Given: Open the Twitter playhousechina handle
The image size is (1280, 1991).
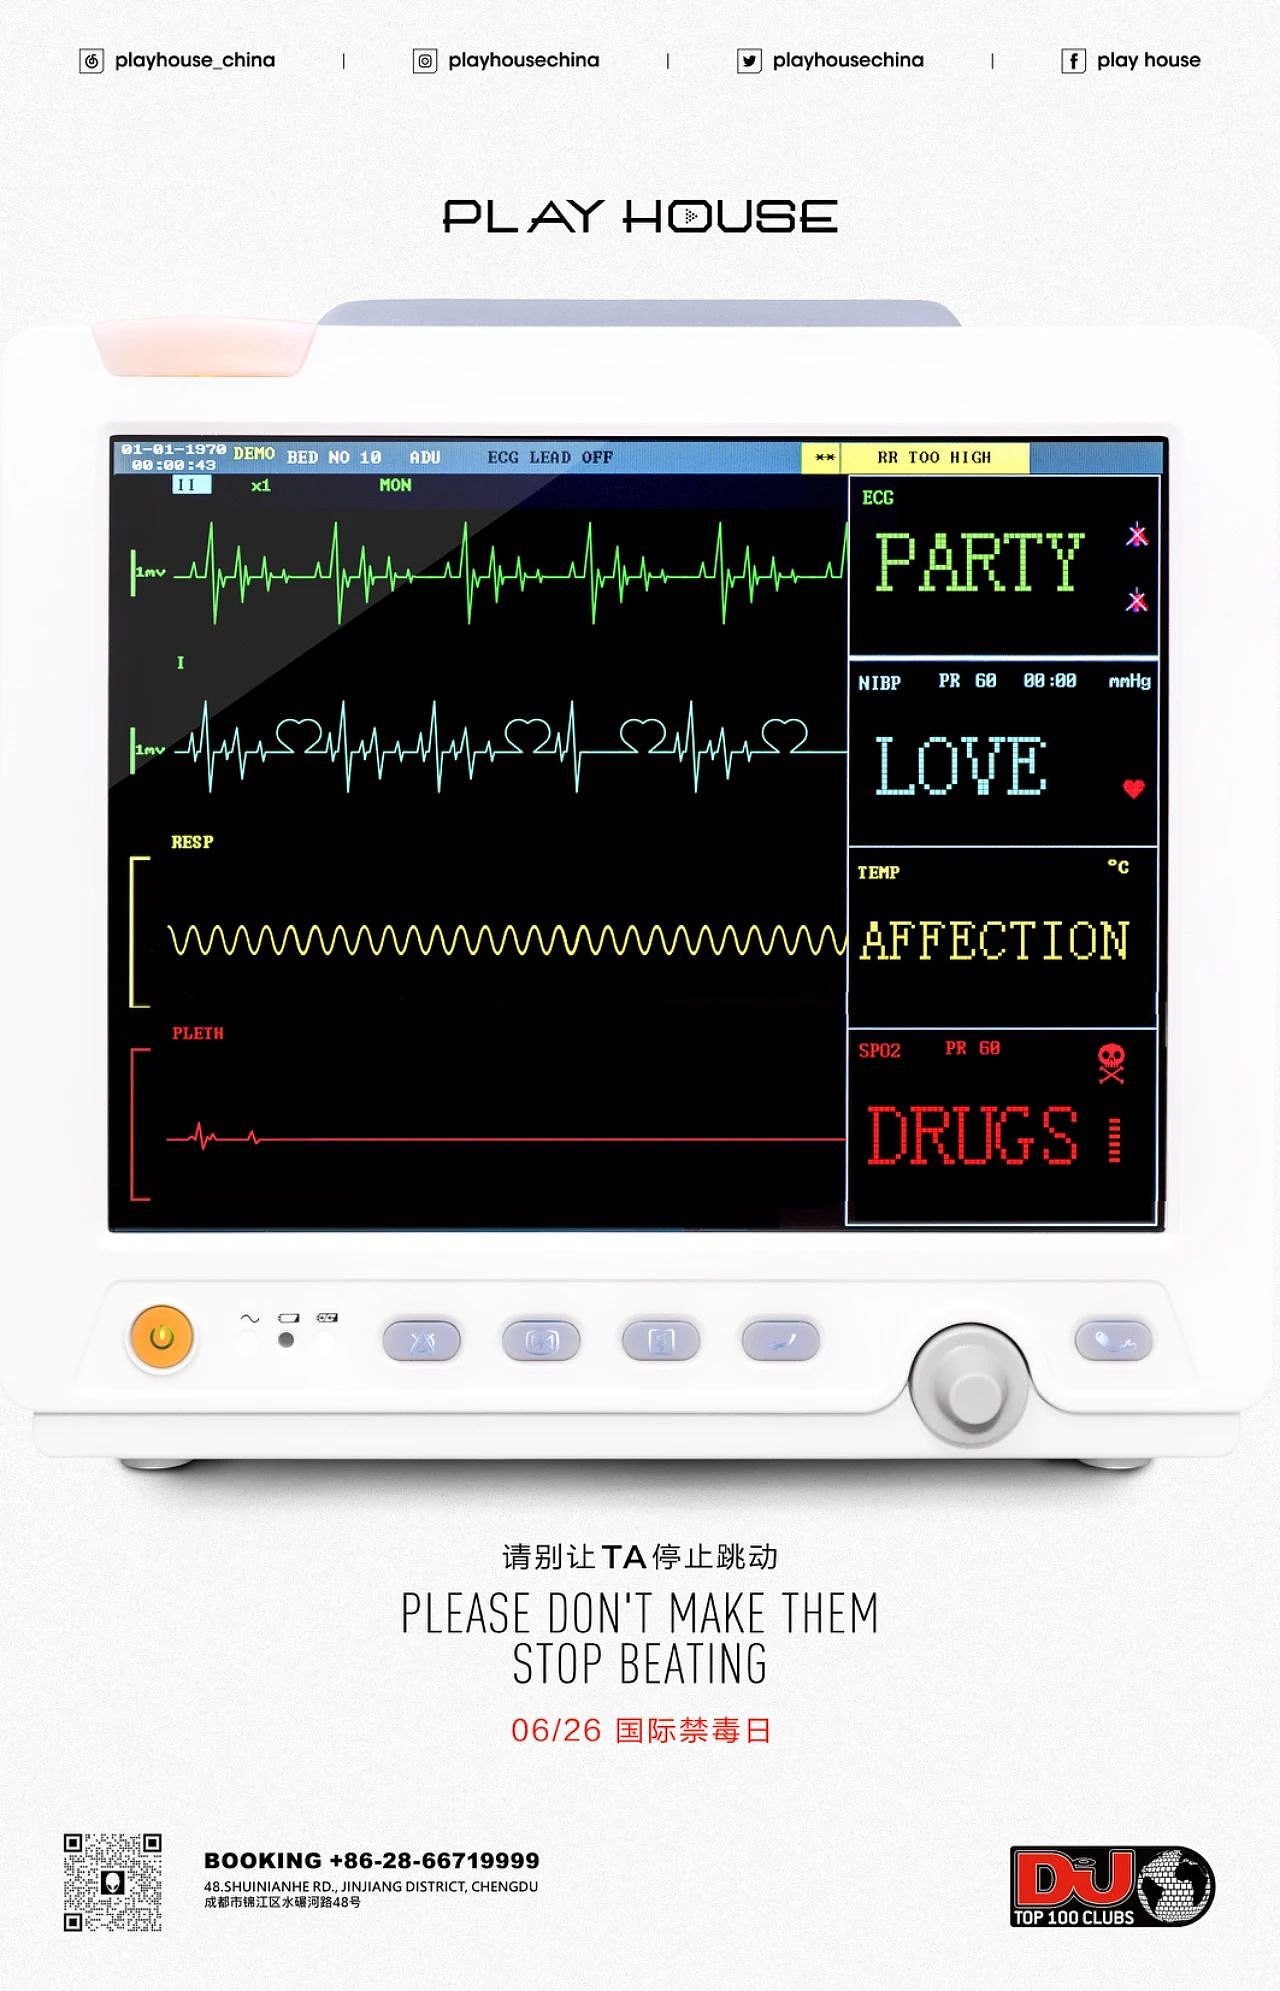Looking at the screenshot, I should [x=848, y=60].
